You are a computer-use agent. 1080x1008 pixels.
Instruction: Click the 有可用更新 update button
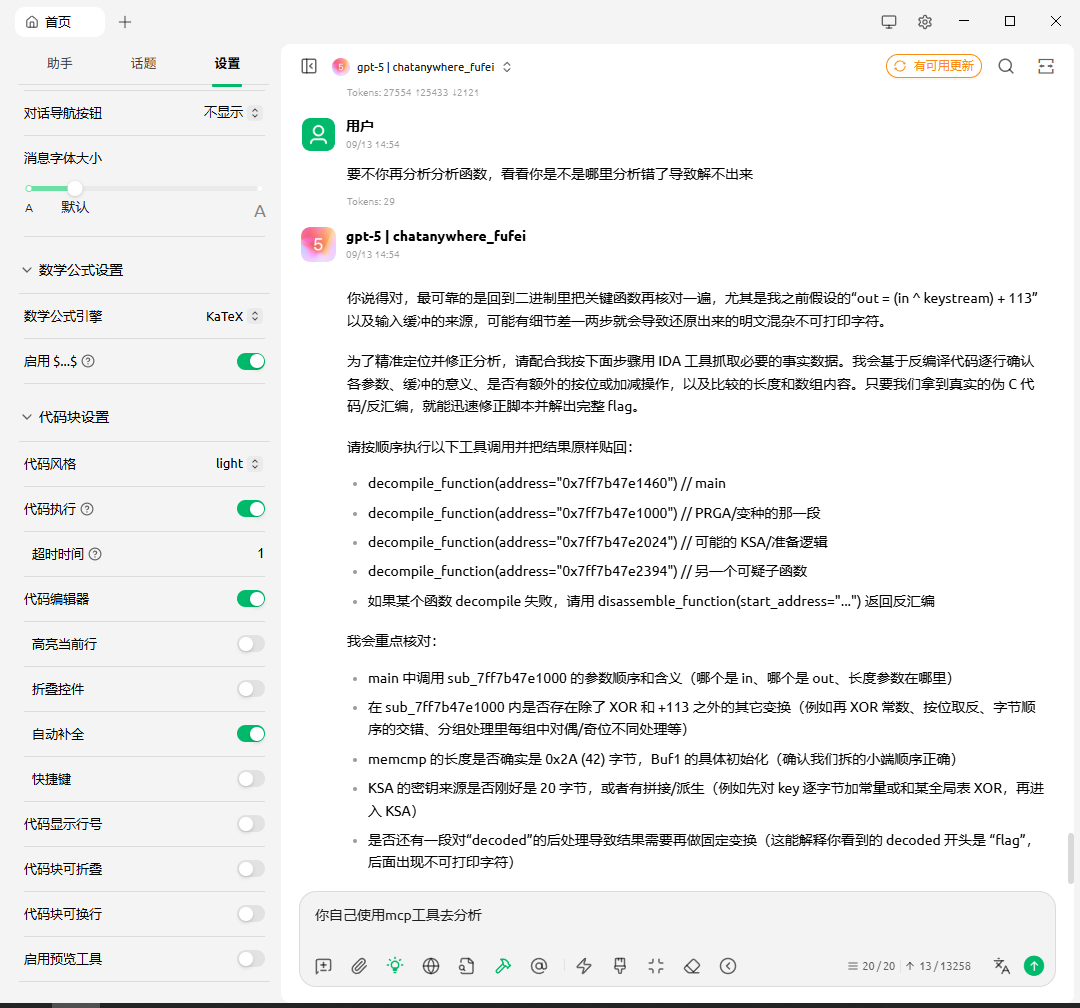[x=933, y=66]
